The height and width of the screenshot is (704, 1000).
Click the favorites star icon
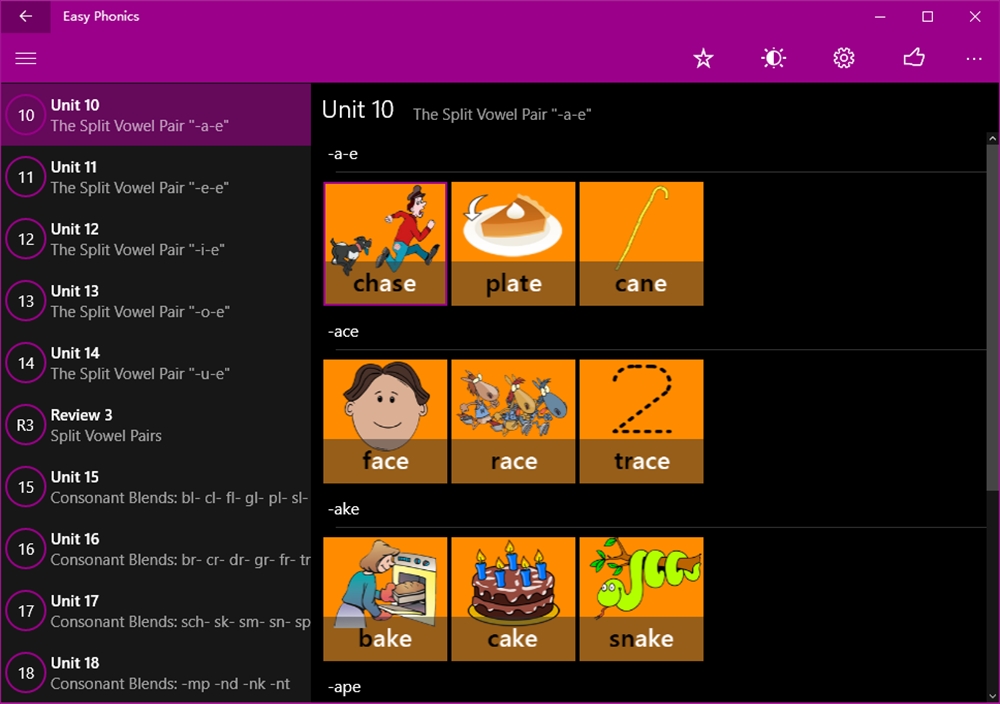703,58
